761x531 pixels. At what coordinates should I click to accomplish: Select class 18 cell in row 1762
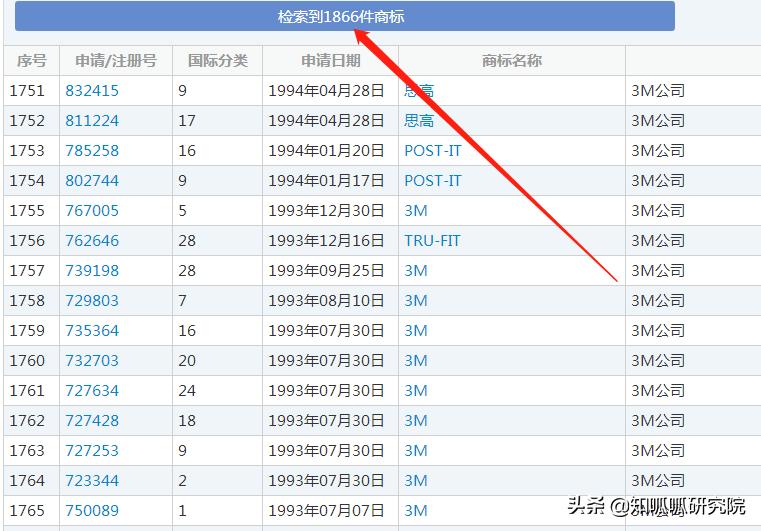[217, 421]
